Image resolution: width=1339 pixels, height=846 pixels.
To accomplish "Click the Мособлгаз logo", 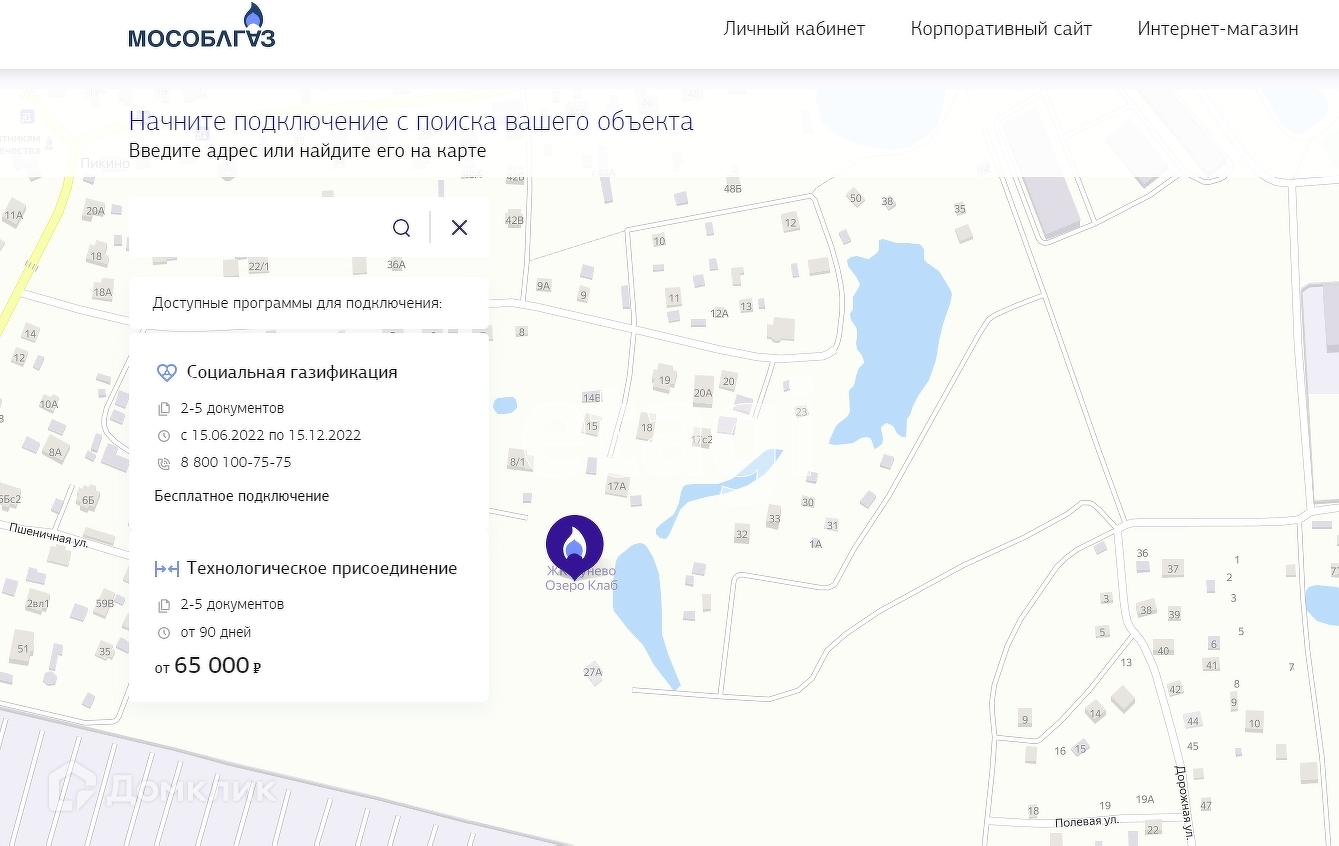I will point(201,28).
